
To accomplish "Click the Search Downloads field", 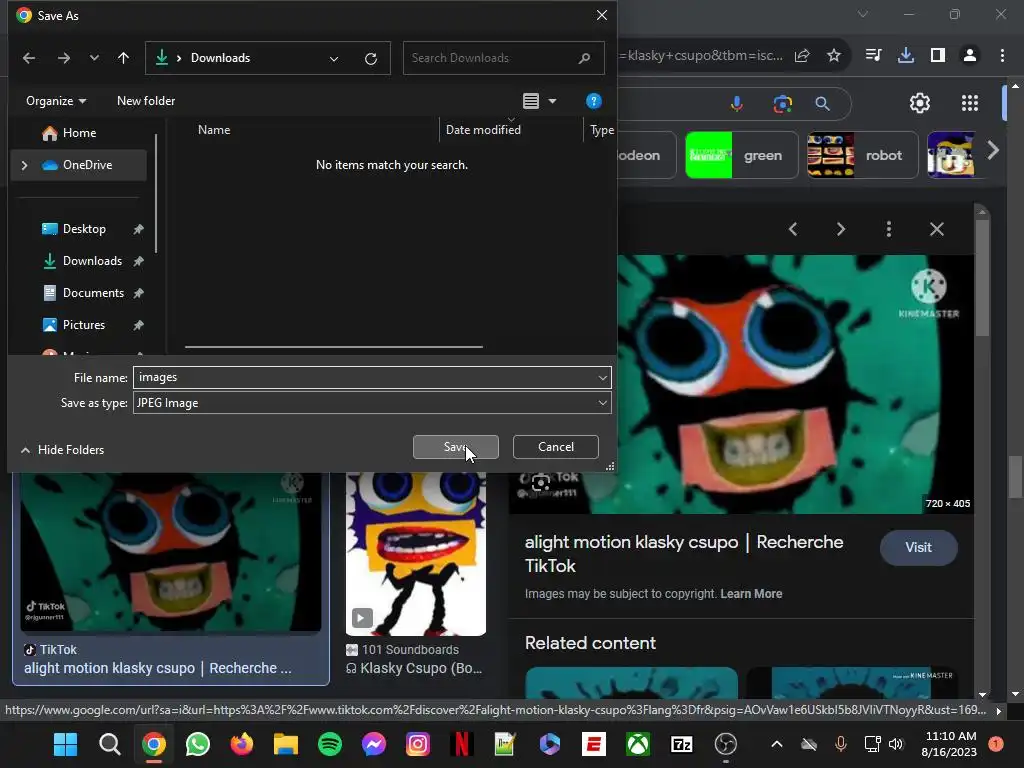I will click(503, 58).
